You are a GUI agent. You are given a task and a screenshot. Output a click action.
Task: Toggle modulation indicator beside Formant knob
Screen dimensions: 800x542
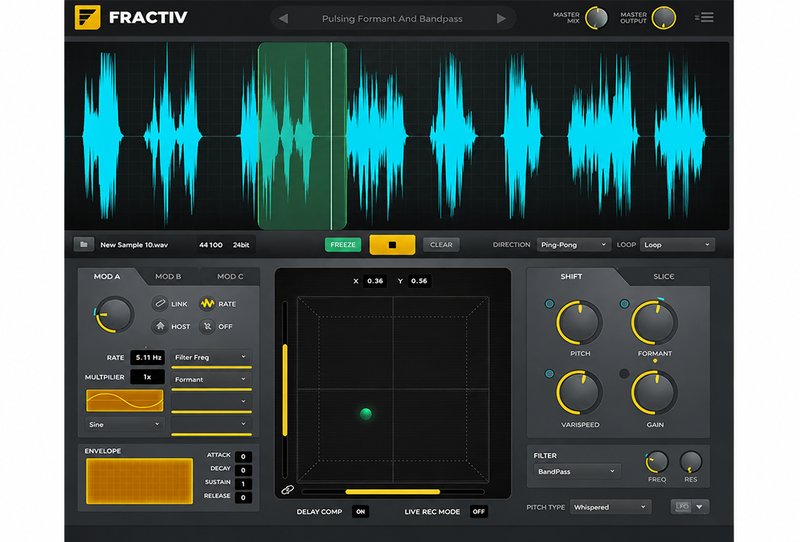[624, 304]
